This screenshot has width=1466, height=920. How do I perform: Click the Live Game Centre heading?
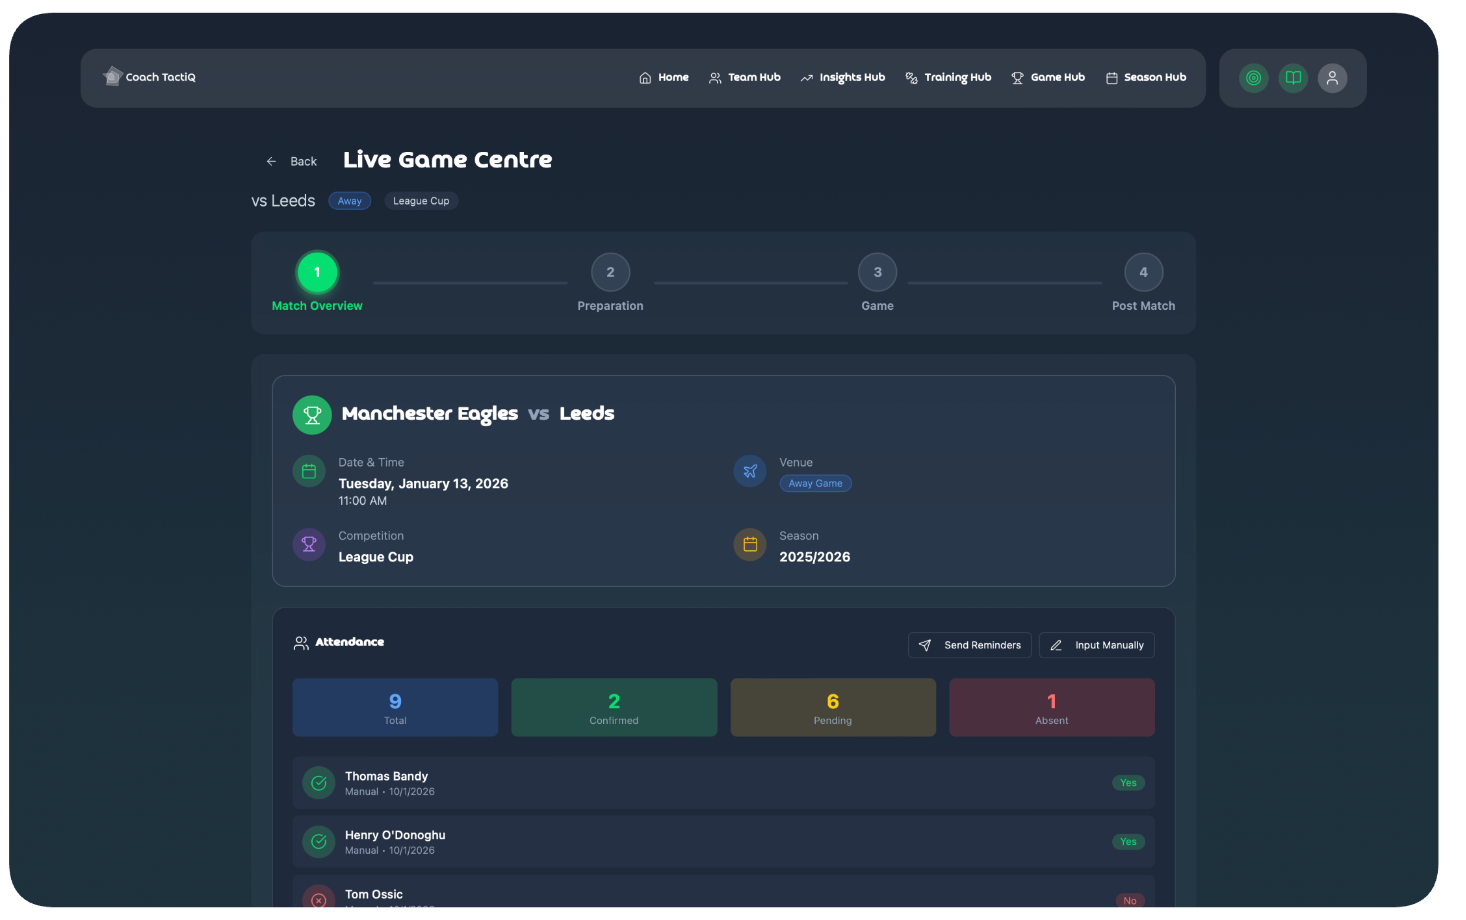click(447, 160)
